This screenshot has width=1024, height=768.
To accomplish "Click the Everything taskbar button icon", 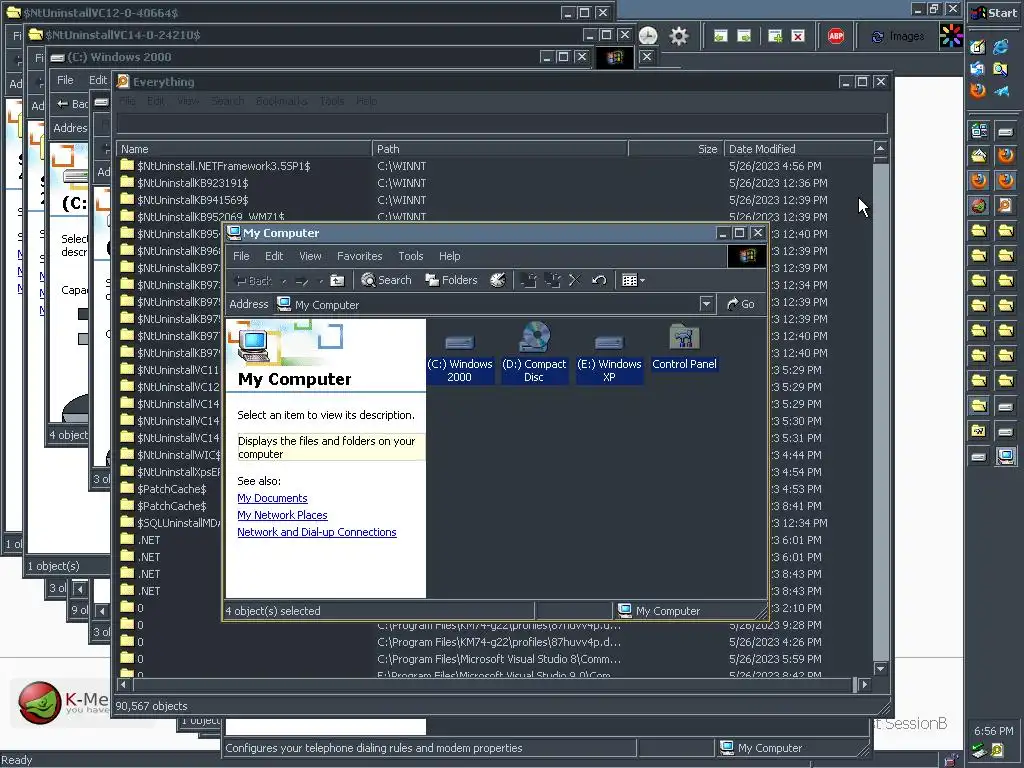I will pos(1005,206).
